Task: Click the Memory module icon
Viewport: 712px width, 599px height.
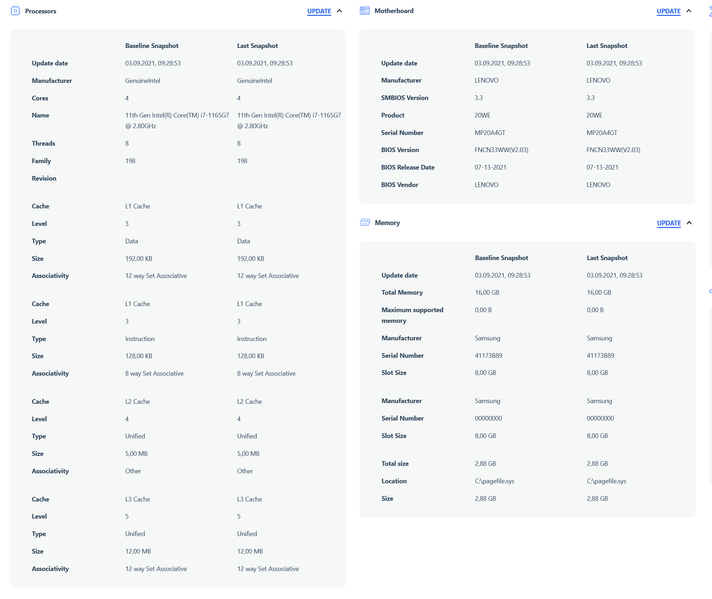Action: pos(365,223)
